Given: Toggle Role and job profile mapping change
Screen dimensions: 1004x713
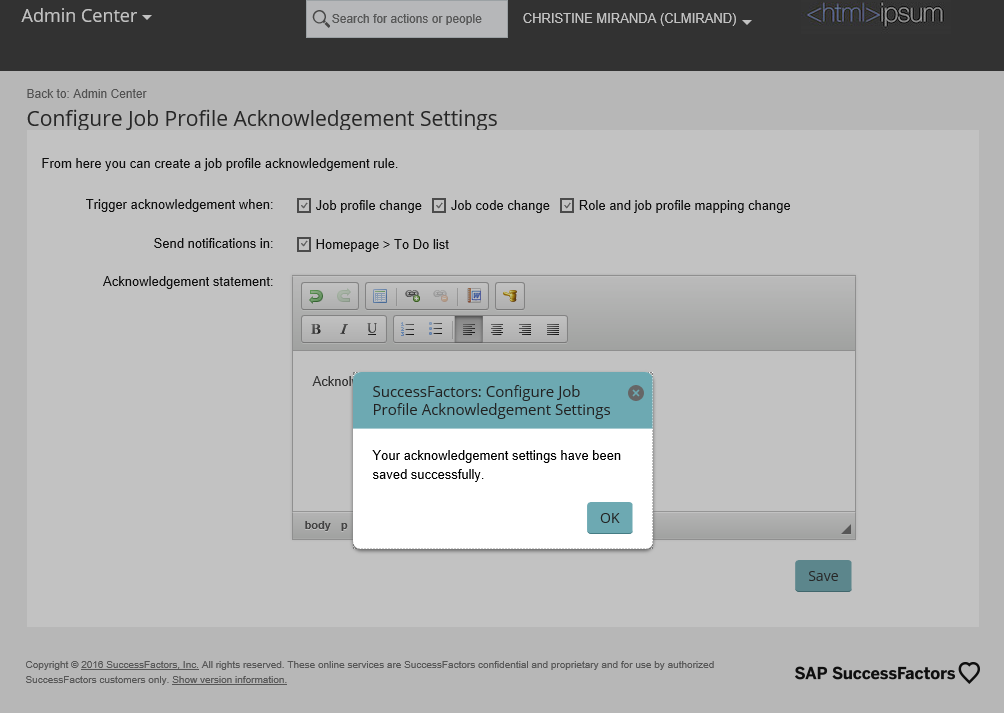Looking at the screenshot, I should pyautogui.click(x=567, y=205).
